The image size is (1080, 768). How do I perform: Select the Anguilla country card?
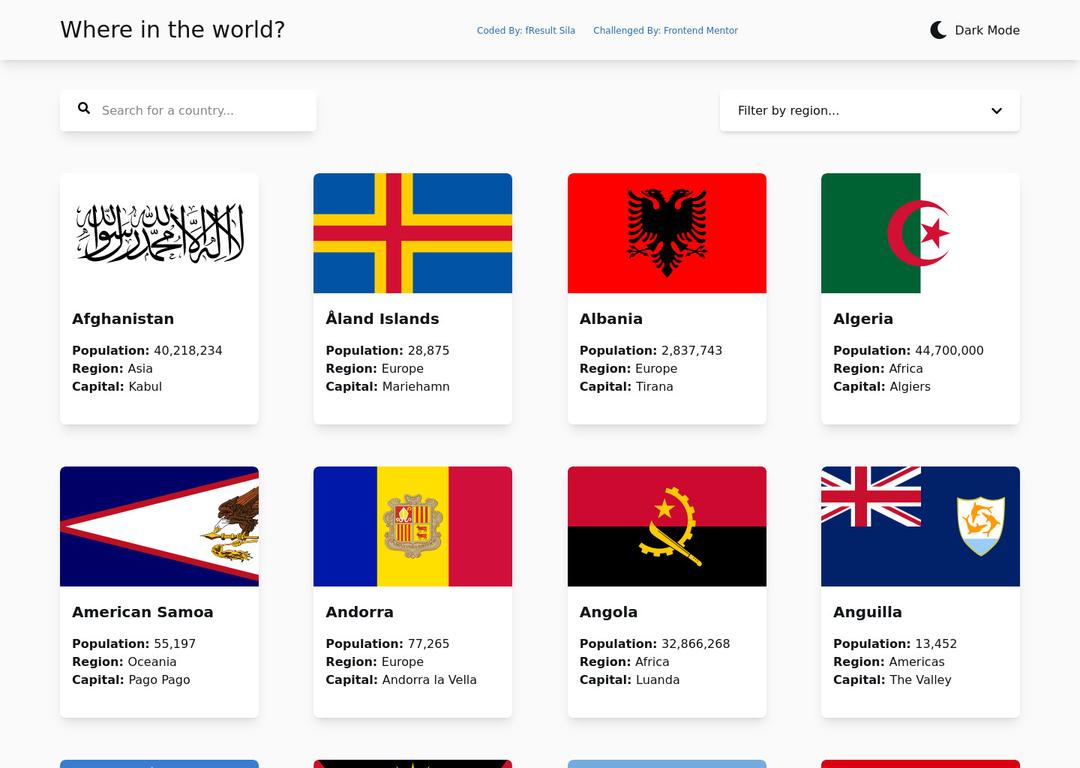coord(920,591)
